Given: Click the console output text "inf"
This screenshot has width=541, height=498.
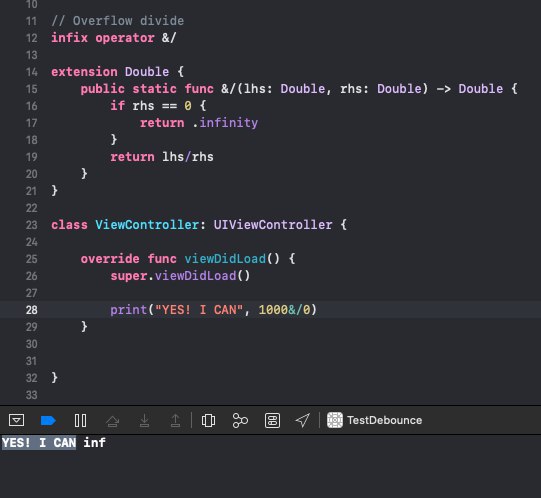Looking at the screenshot, I should click(94, 442).
